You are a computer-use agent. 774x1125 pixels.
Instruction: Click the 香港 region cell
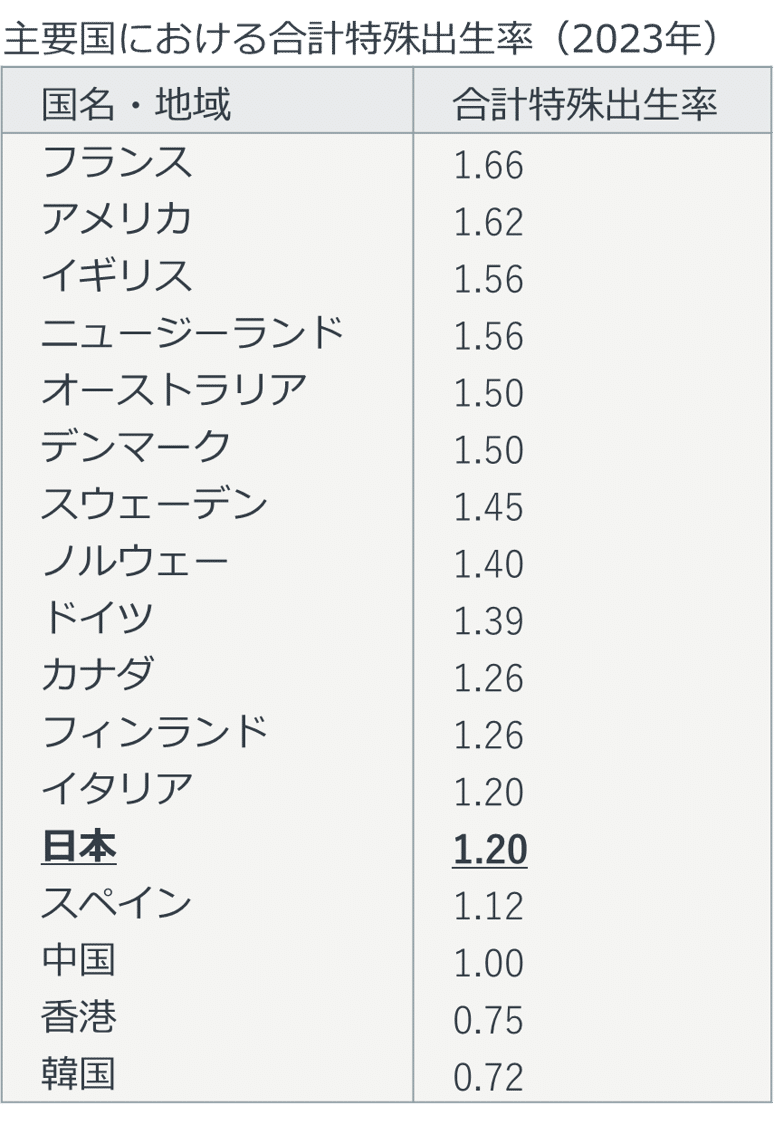click(x=79, y=1016)
